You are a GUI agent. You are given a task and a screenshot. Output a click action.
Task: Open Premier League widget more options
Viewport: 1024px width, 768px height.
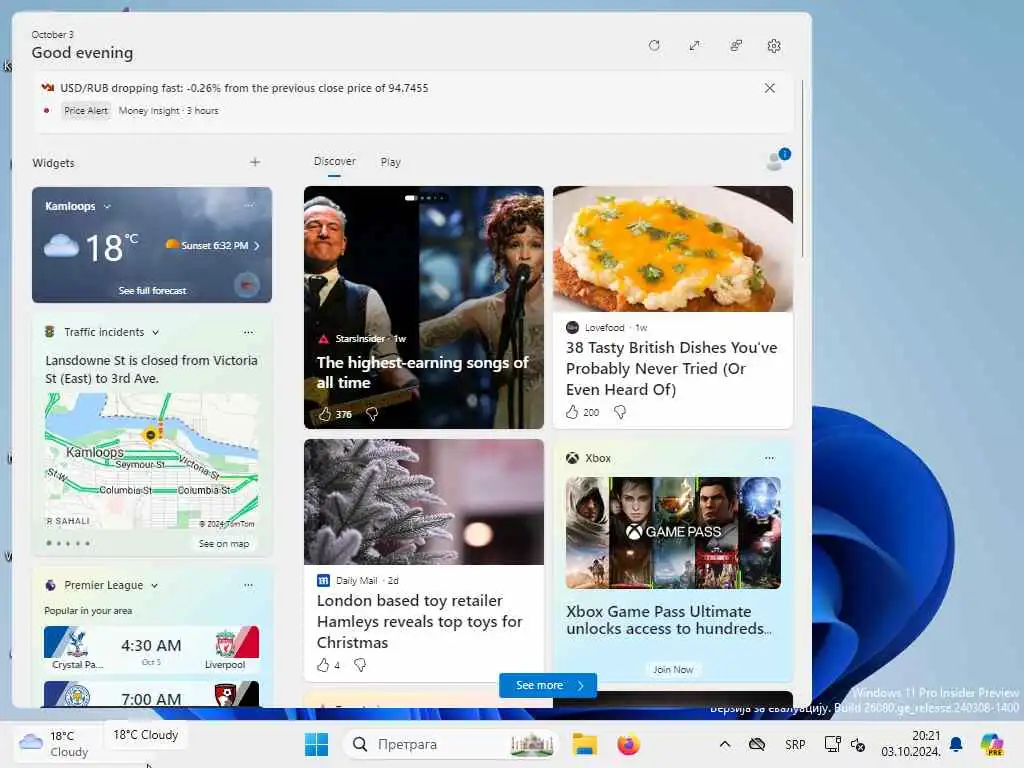click(x=248, y=585)
